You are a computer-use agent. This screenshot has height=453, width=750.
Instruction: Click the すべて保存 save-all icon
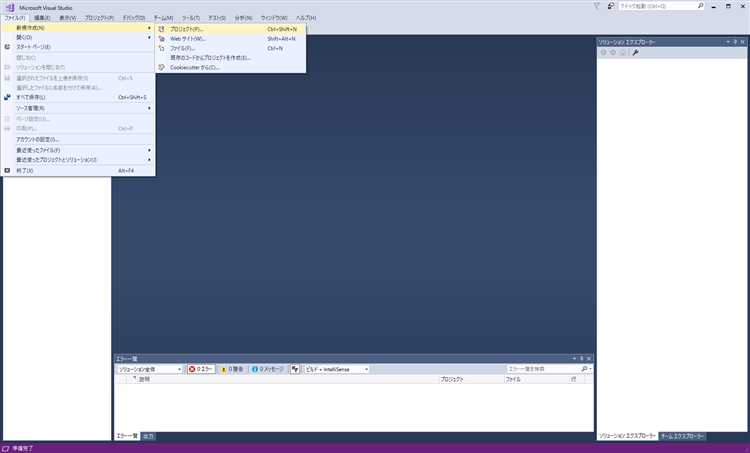pos(7,97)
